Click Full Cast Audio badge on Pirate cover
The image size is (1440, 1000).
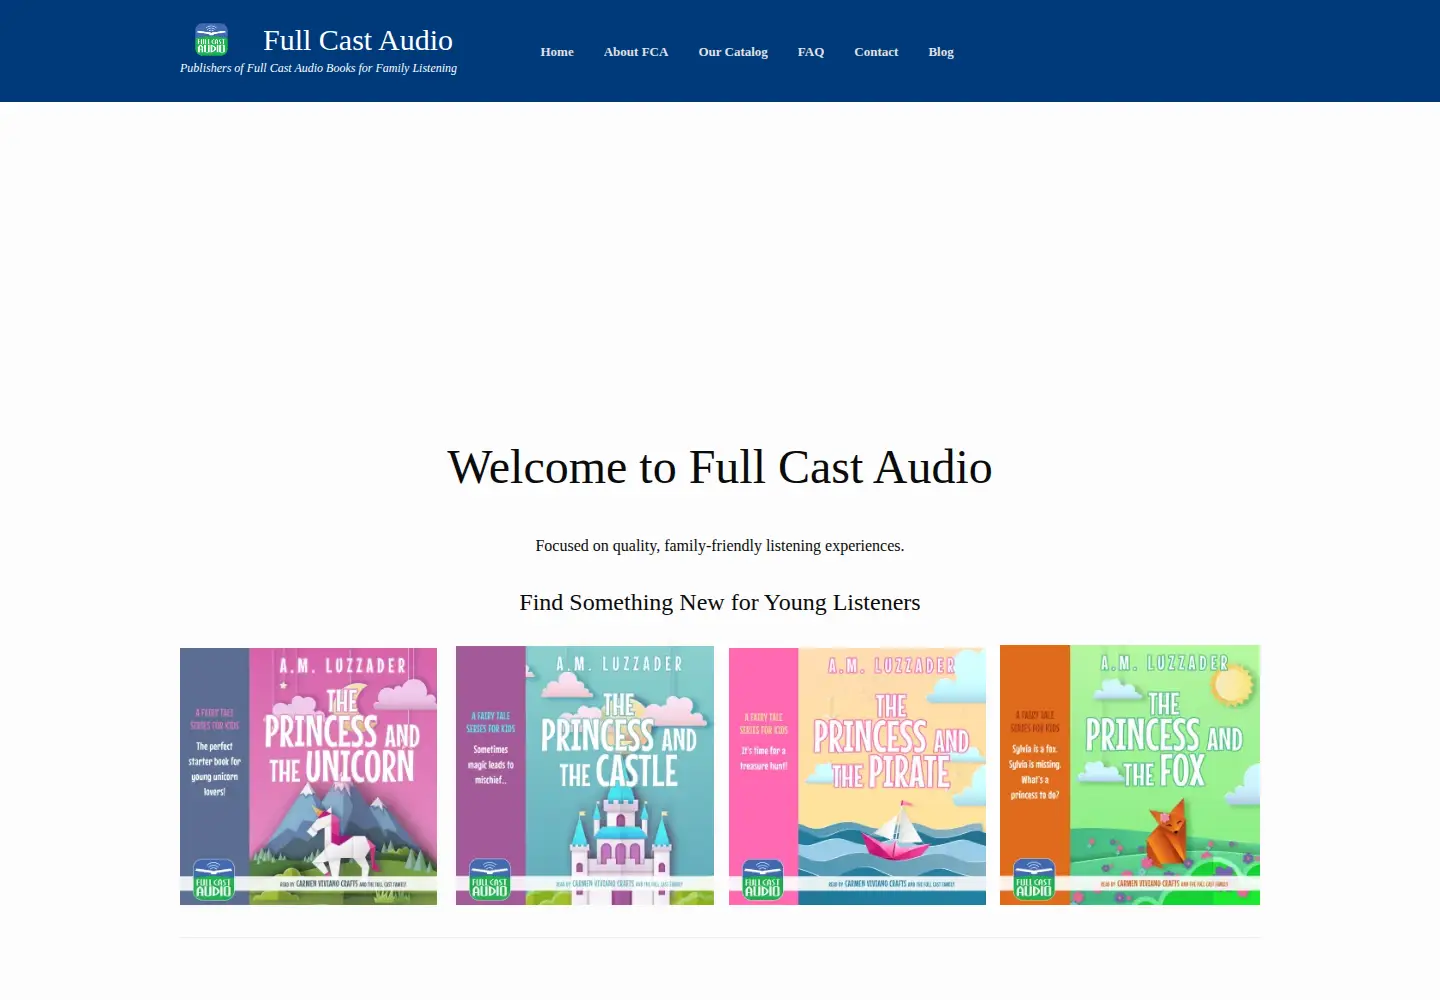point(762,880)
